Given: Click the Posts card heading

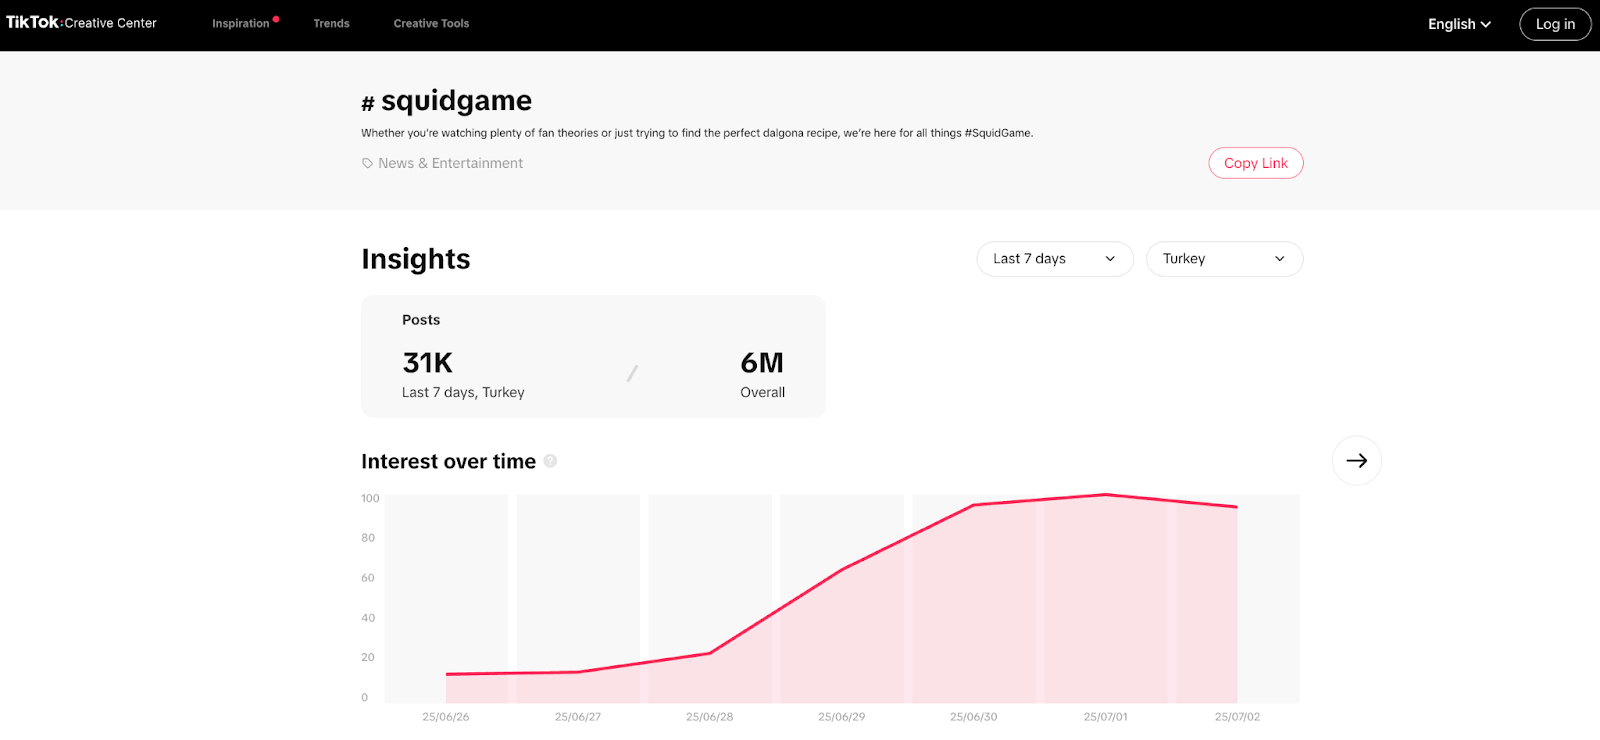Looking at the screenshot, I should pos(421,320).
